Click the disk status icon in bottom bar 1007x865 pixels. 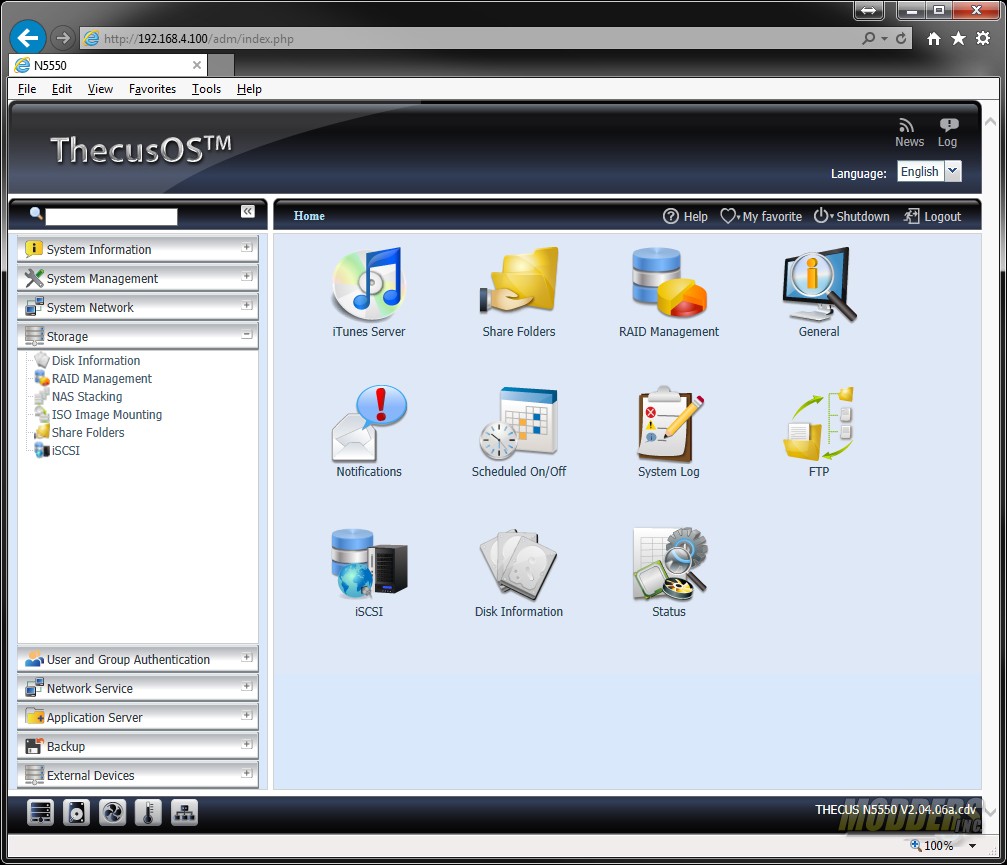click(x=76, y=813)
